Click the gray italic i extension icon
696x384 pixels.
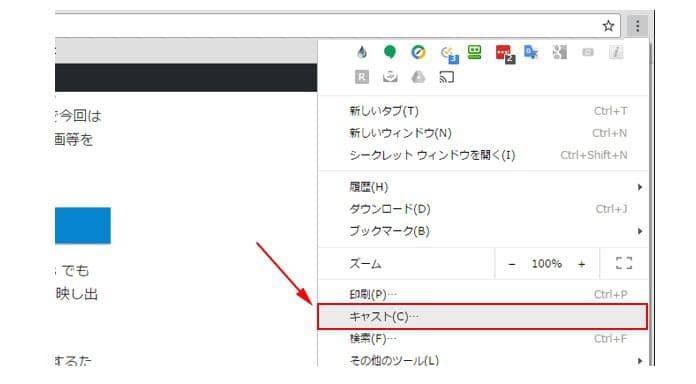[x=616, y=52]
